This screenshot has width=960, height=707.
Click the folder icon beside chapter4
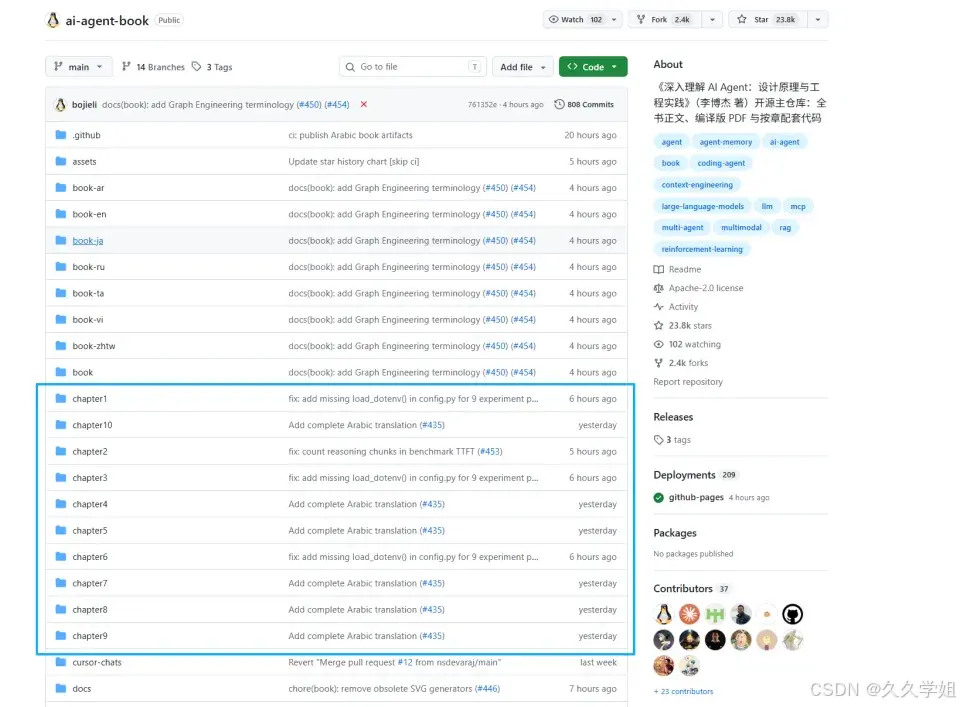coord(61,504)
